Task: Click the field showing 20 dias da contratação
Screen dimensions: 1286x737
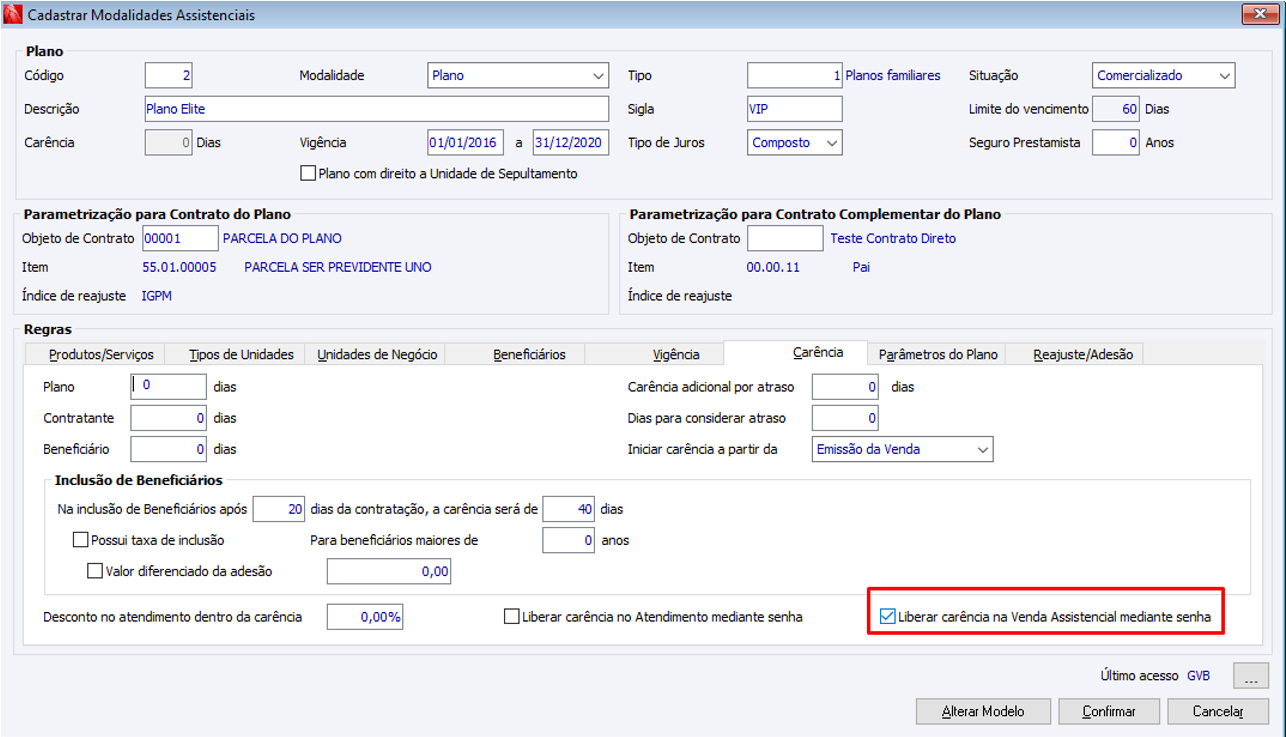Action: (x=279, y=509)
